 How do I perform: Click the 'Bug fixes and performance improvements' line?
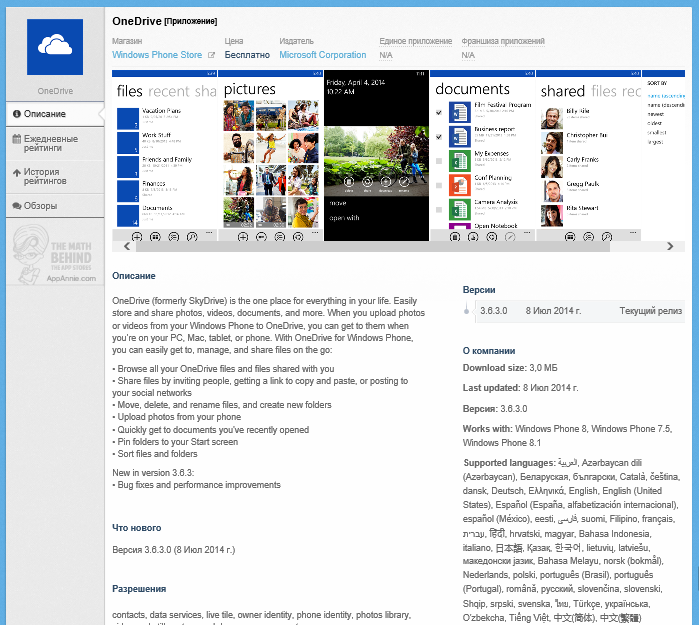[197, 485]
